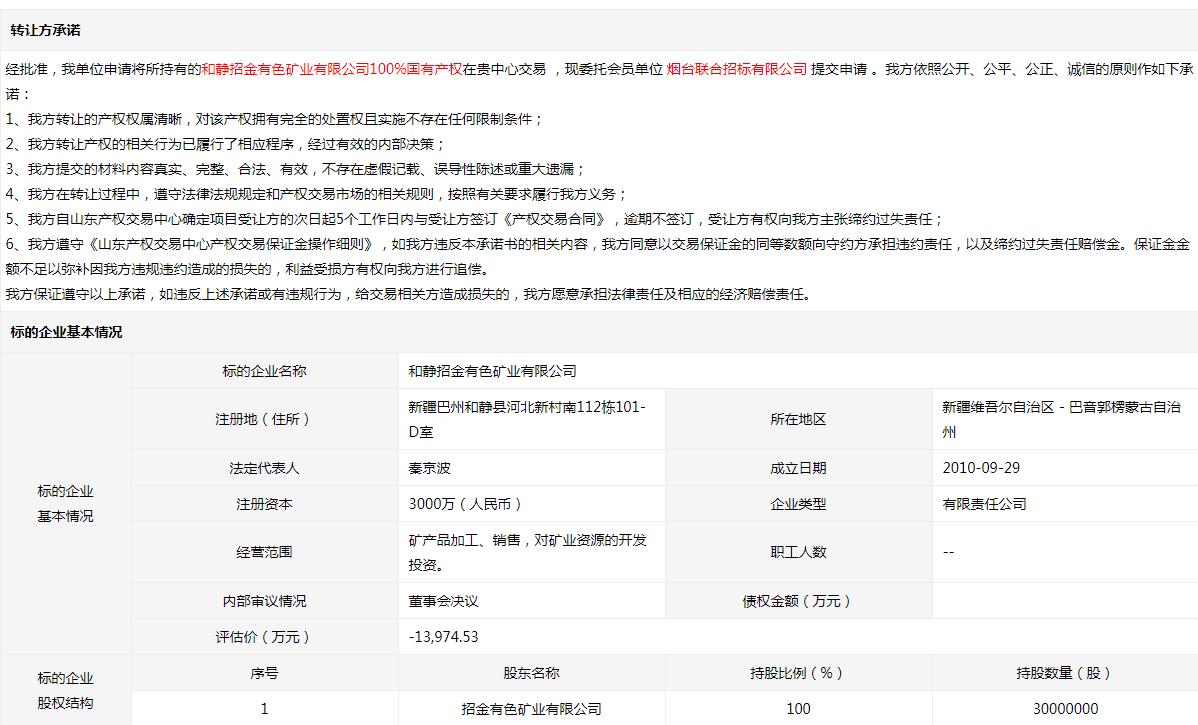Select commitment line 3 about 材料内容真实
This screenshot has width=1198, height=725.
point(296,170)
